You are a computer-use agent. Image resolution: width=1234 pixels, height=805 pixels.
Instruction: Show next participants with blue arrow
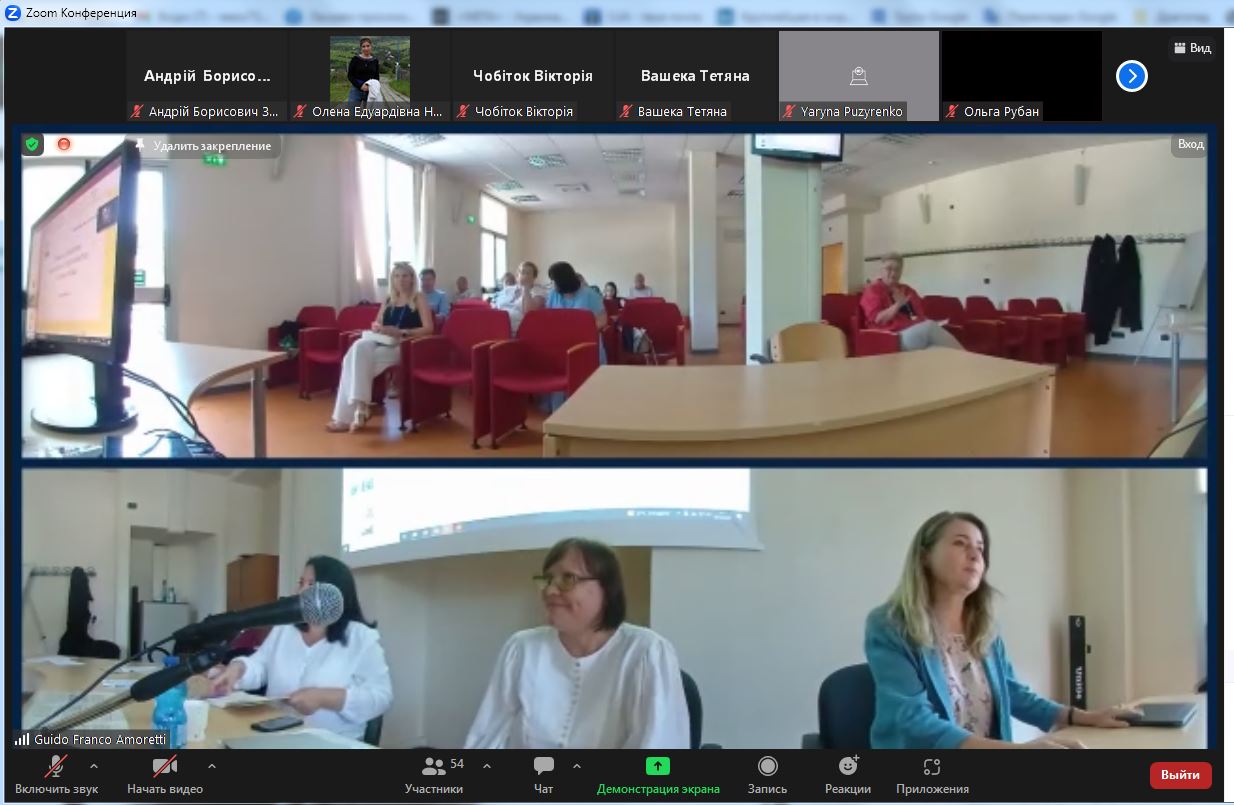point(1131,76)
